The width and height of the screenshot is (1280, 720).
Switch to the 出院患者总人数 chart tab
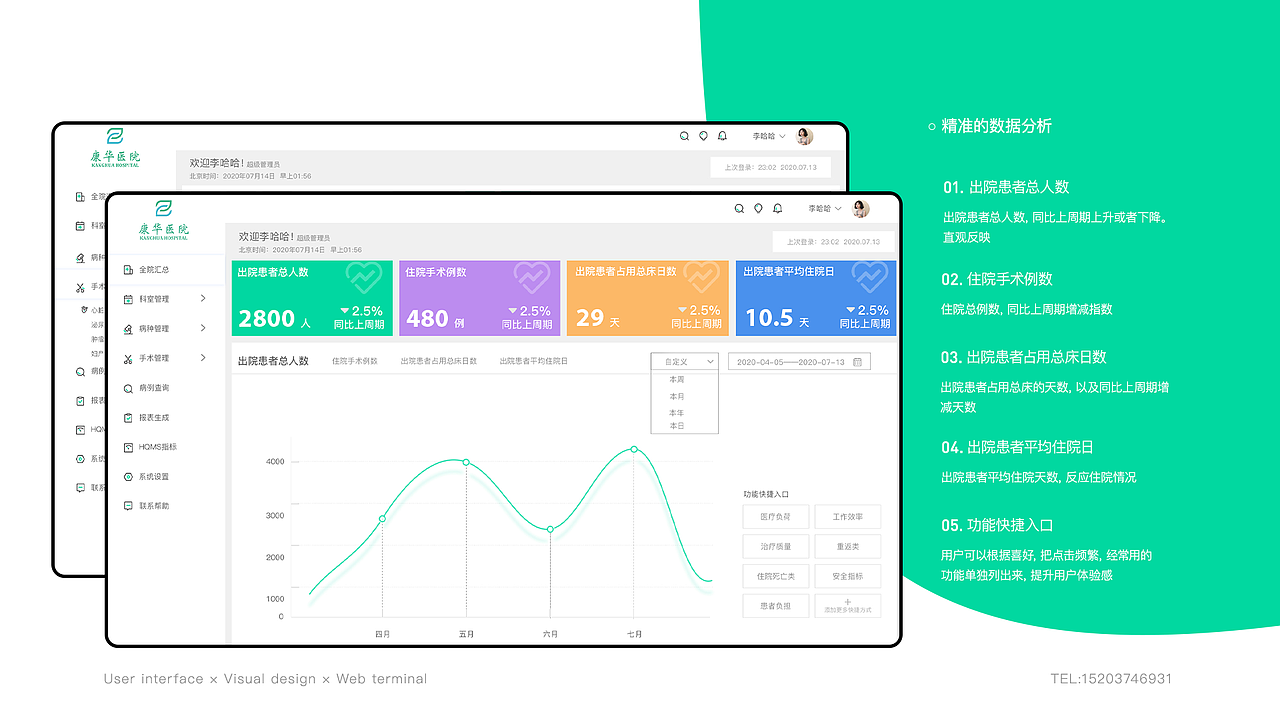click(x=273, y=361)
